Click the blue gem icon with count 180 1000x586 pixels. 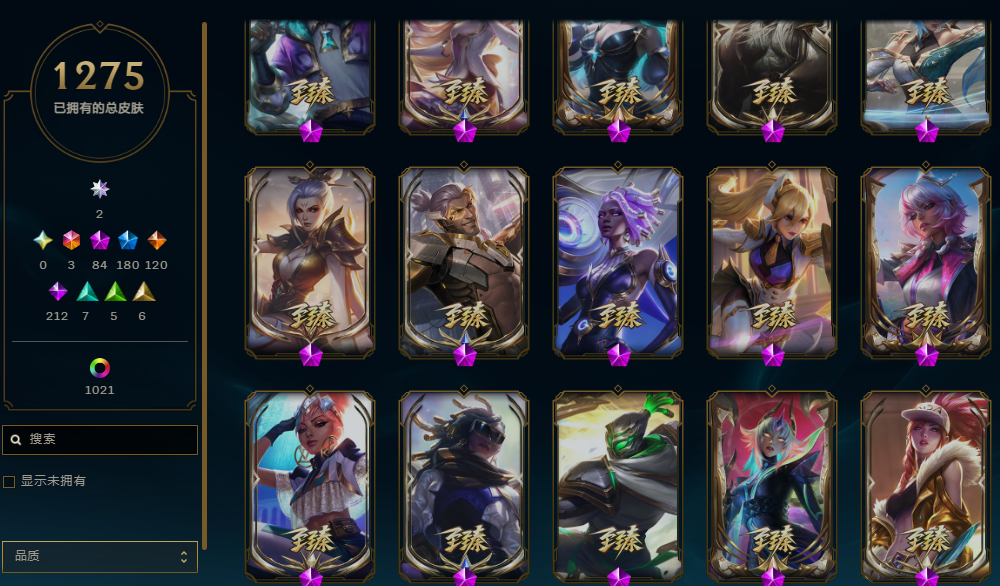128,240
